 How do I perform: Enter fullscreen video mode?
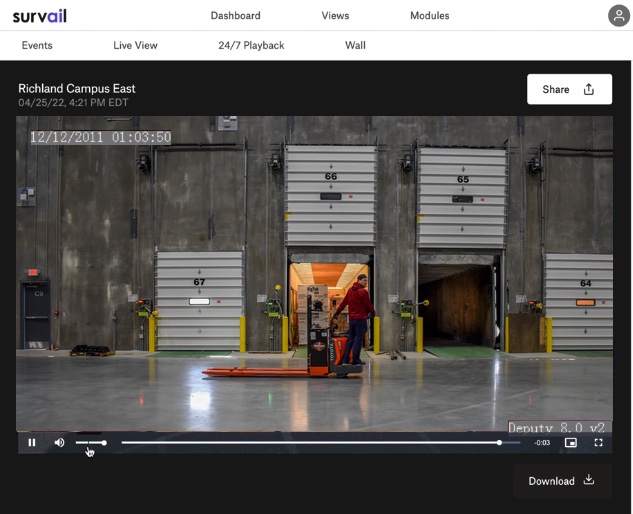click(x=599, y=442)
